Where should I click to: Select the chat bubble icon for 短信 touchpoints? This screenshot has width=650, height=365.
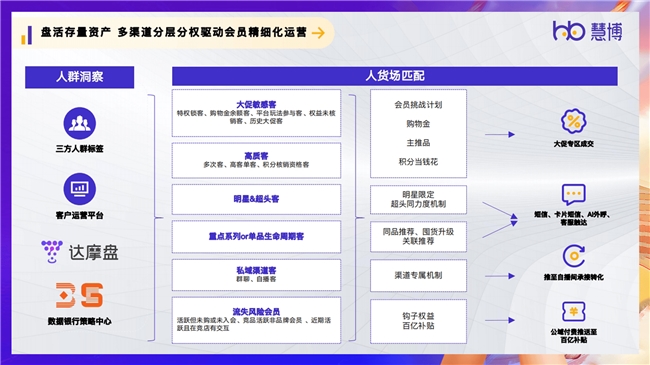tap(573, 195)
